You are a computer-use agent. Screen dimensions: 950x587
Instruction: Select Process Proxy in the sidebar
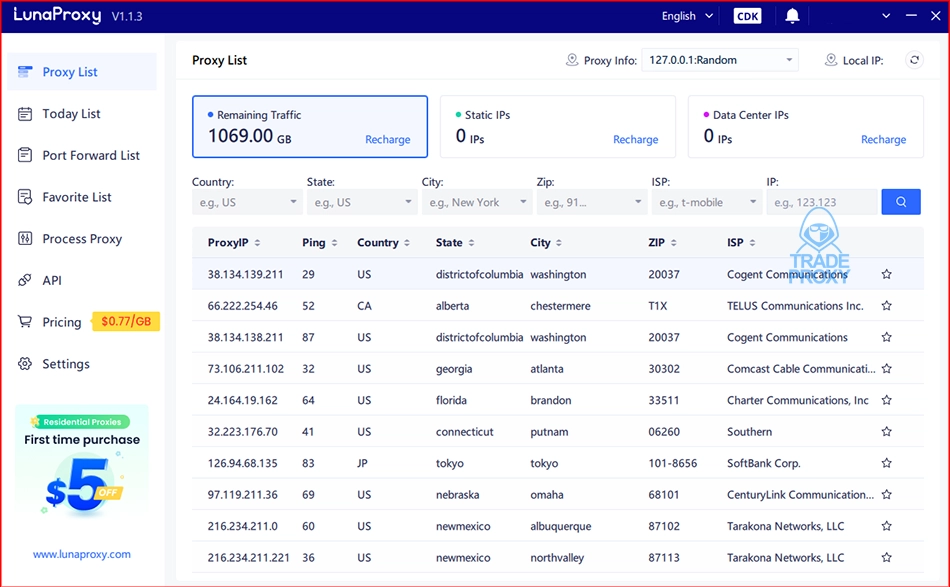point(82,239)
